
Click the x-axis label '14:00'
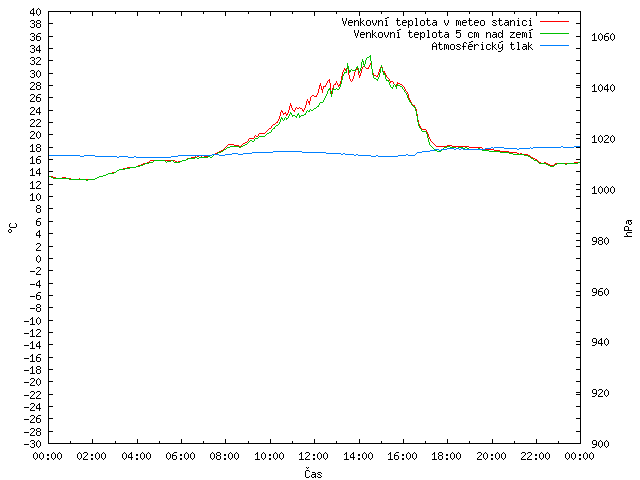click(x=358, y=456)
